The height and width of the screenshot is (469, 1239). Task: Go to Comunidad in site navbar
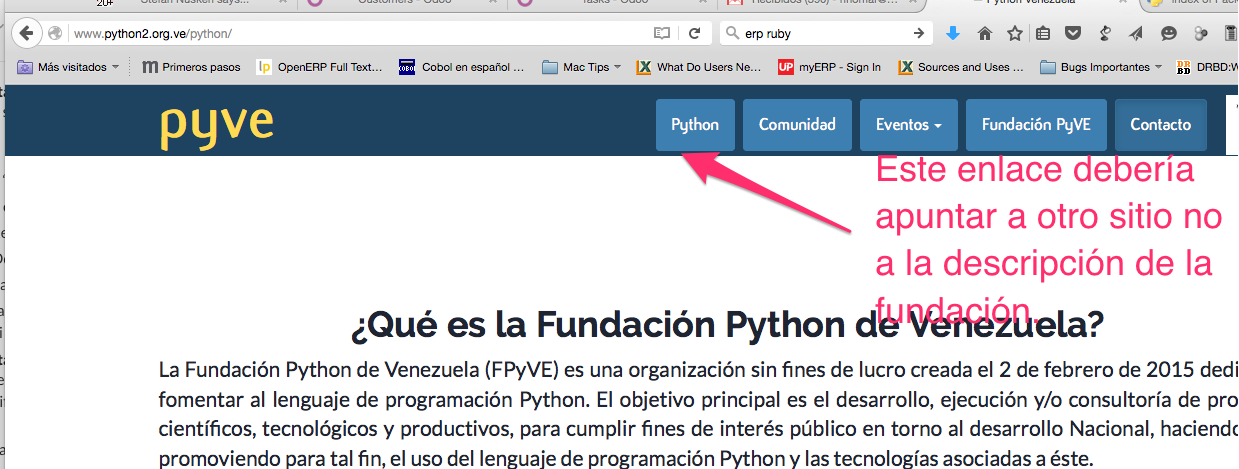tap(797, 125)
